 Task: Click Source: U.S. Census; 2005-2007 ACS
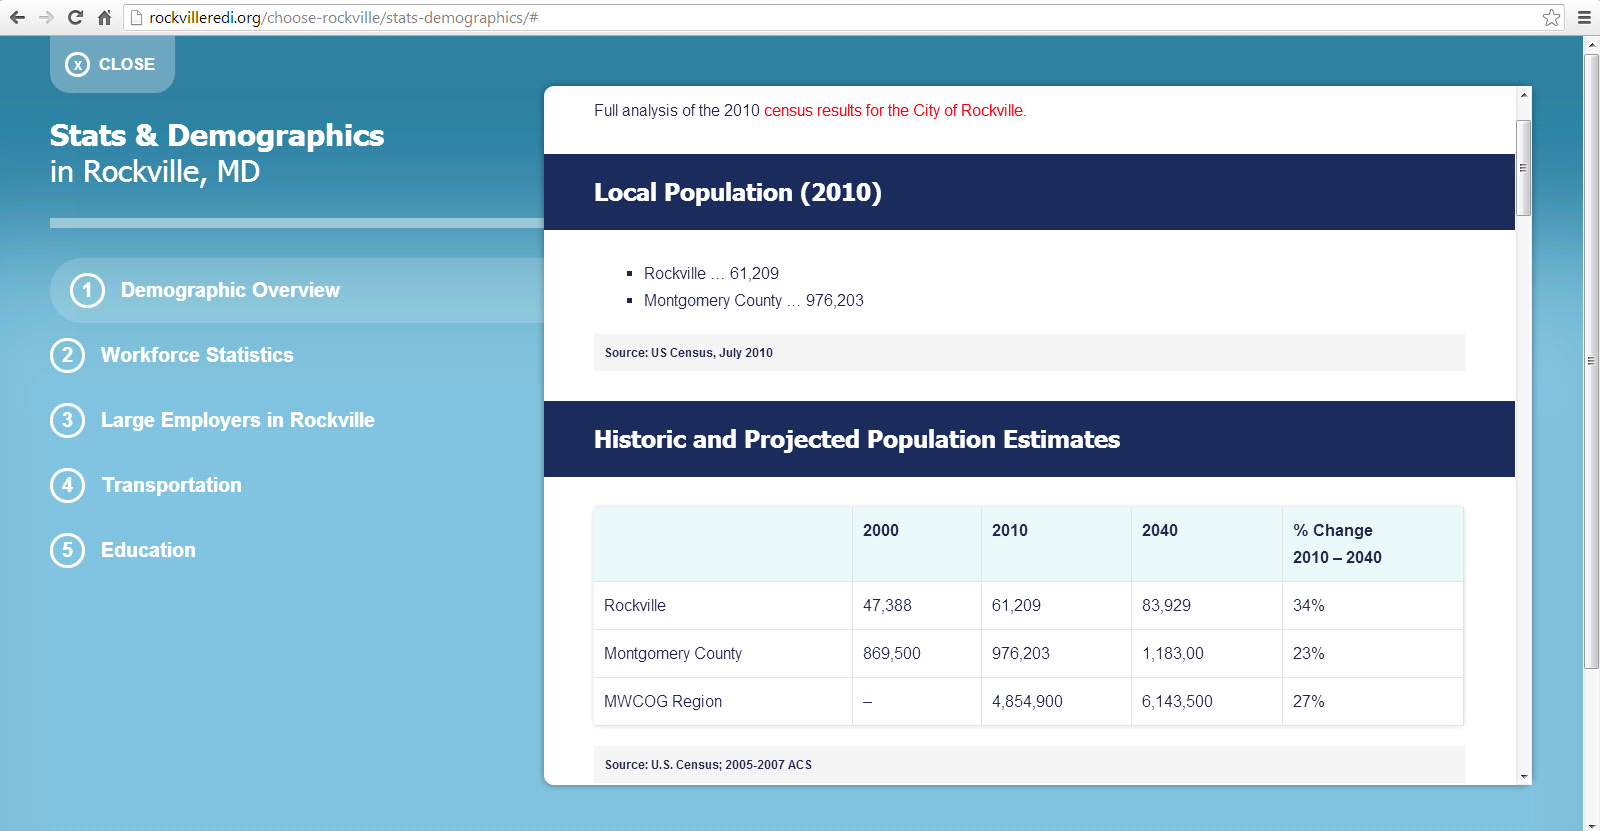708,765
